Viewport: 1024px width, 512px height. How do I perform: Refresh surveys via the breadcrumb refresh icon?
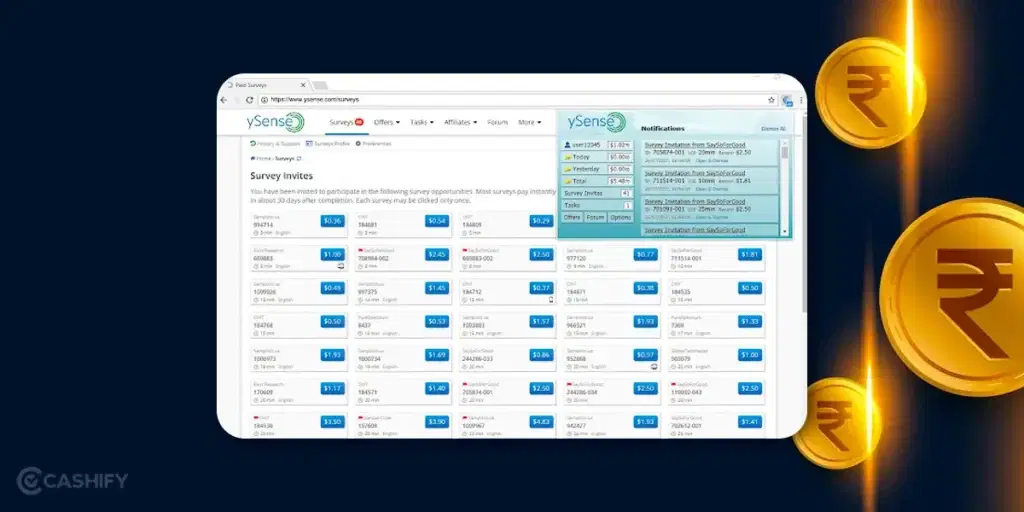click(299, 158)
